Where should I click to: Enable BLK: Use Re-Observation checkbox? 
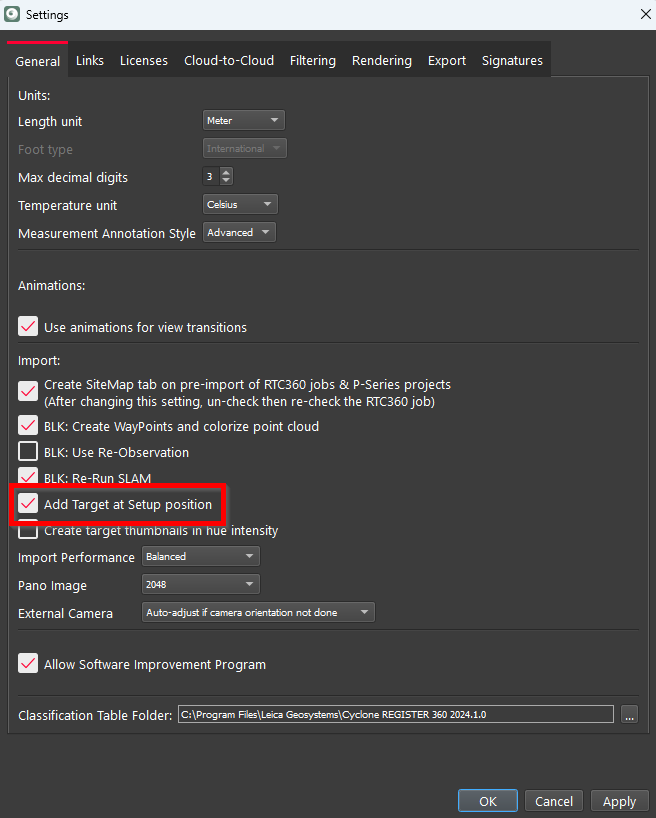28,452
